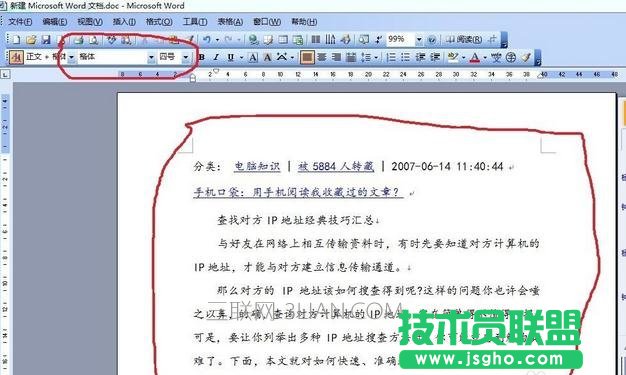Click the Character Border icon

253,57
